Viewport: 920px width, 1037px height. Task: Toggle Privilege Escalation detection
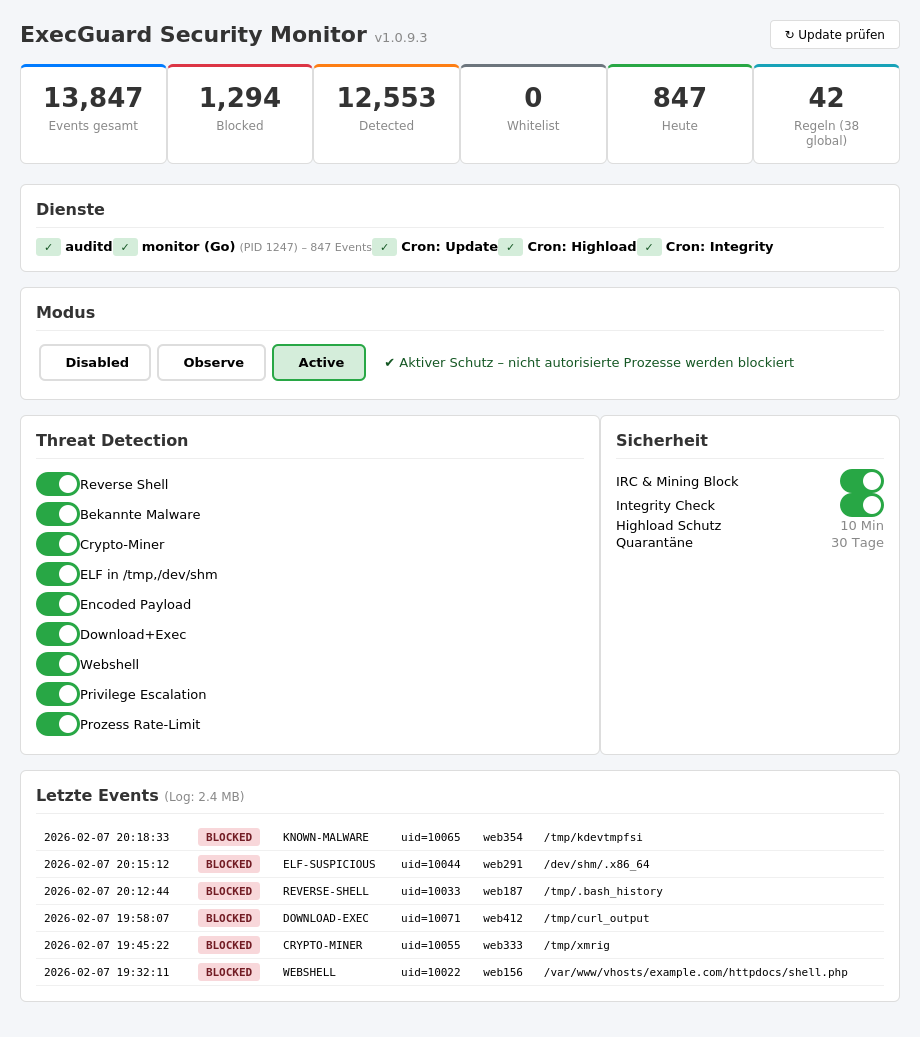tap(58, 694)
